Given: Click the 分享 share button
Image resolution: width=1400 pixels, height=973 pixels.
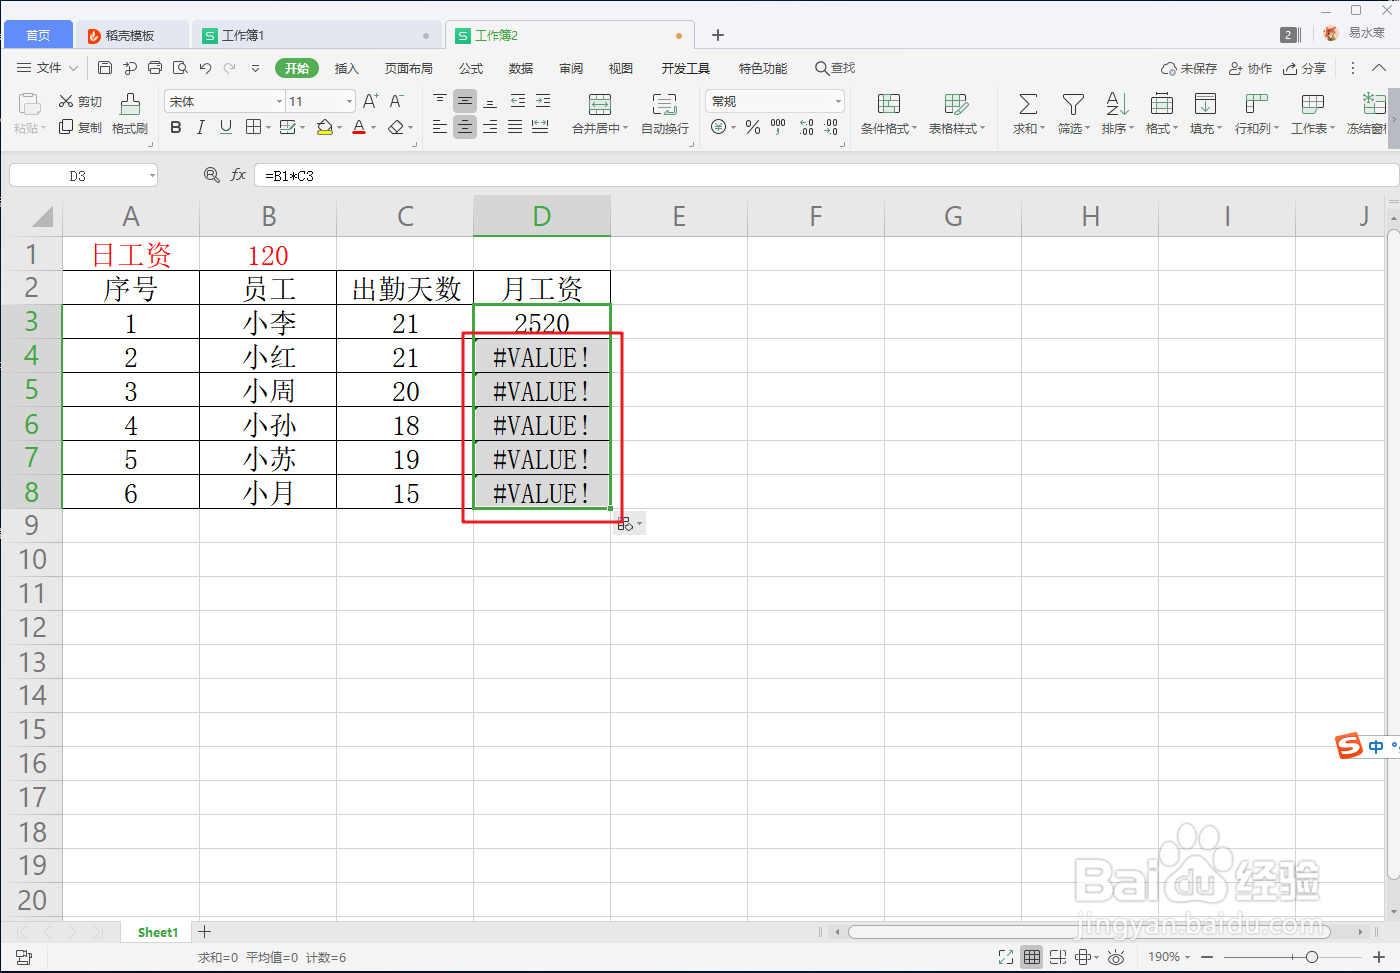Looking at the screenshot, I should pos(1305,68).
